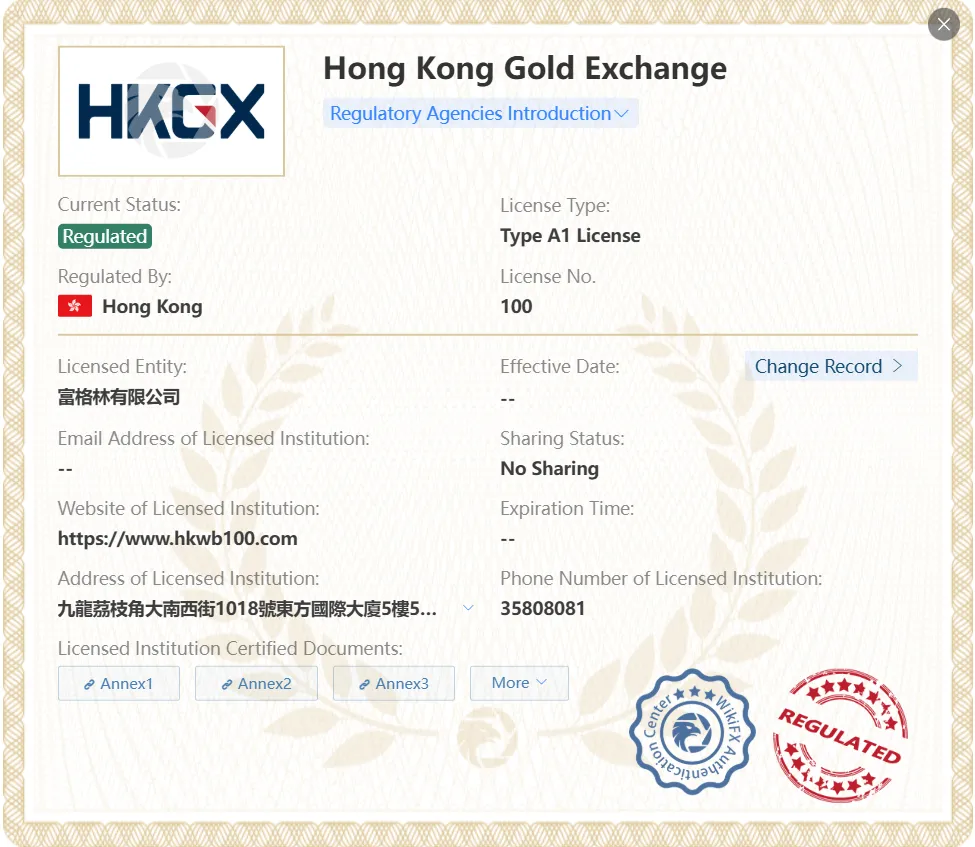
Task: Open the Annex2 certified document
Action: (256, 683)
